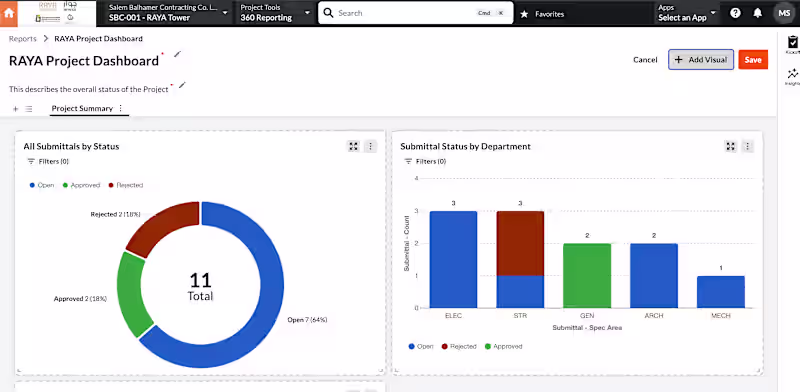This screenshot has width=800, height=392.
Task: Click 'RAYA Project Dashboard' breadcrumb text
Action: tap(98, 39)
